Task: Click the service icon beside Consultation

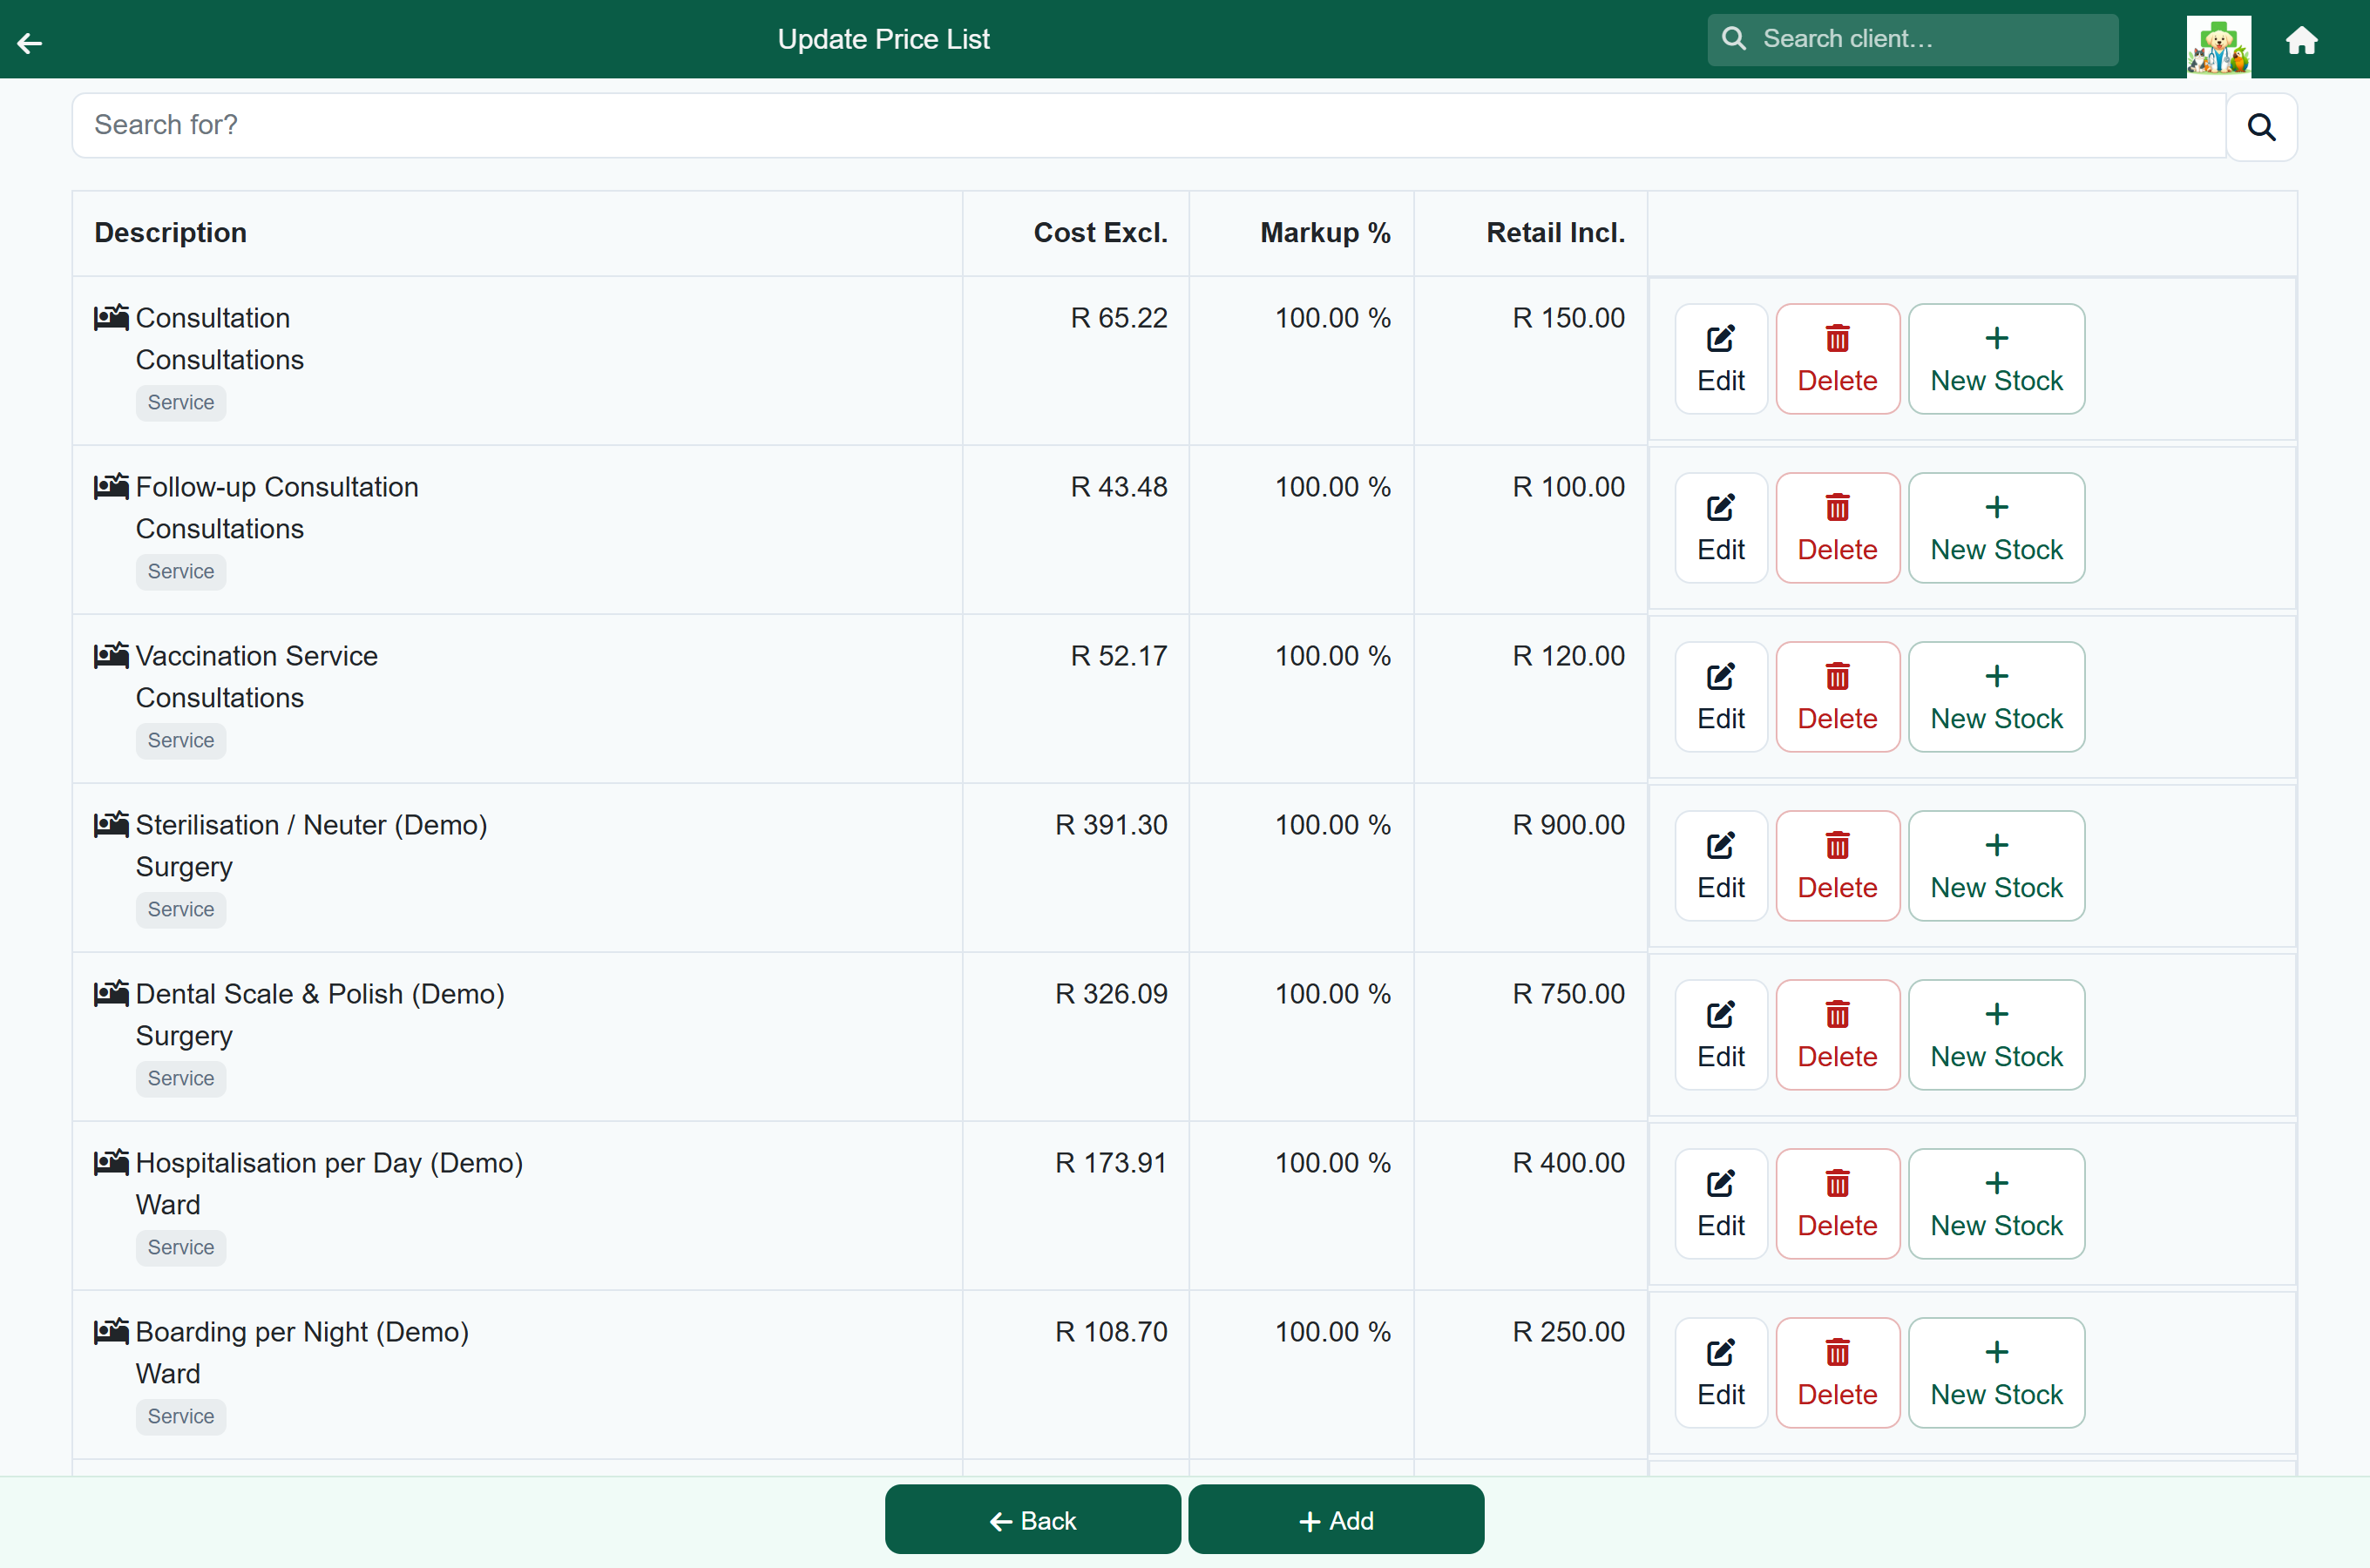Action: point(111,317)
